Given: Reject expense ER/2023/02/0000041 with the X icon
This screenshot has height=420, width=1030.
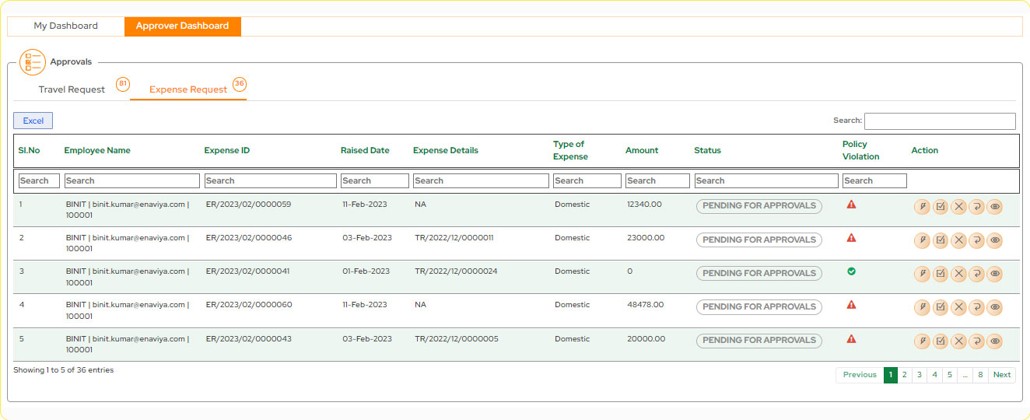Looking at the screenshot, I should click(958, 273).
